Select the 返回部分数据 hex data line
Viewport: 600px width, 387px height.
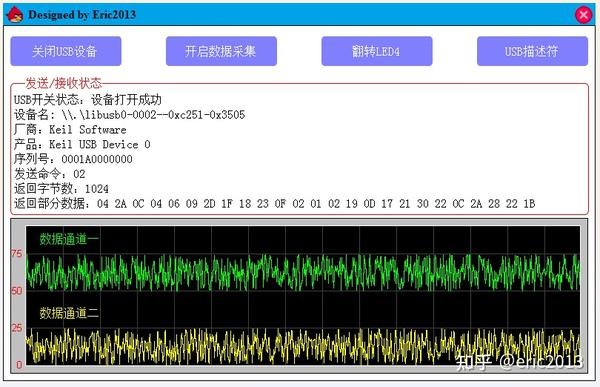coord(274,204)
